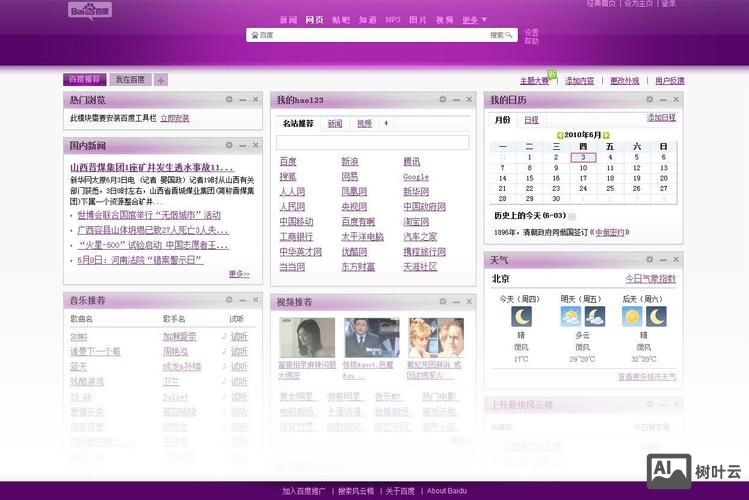Viewport: 749px width, 500px height.
Task: Select 视频 in the top navigation
Action: pos(445,20)
